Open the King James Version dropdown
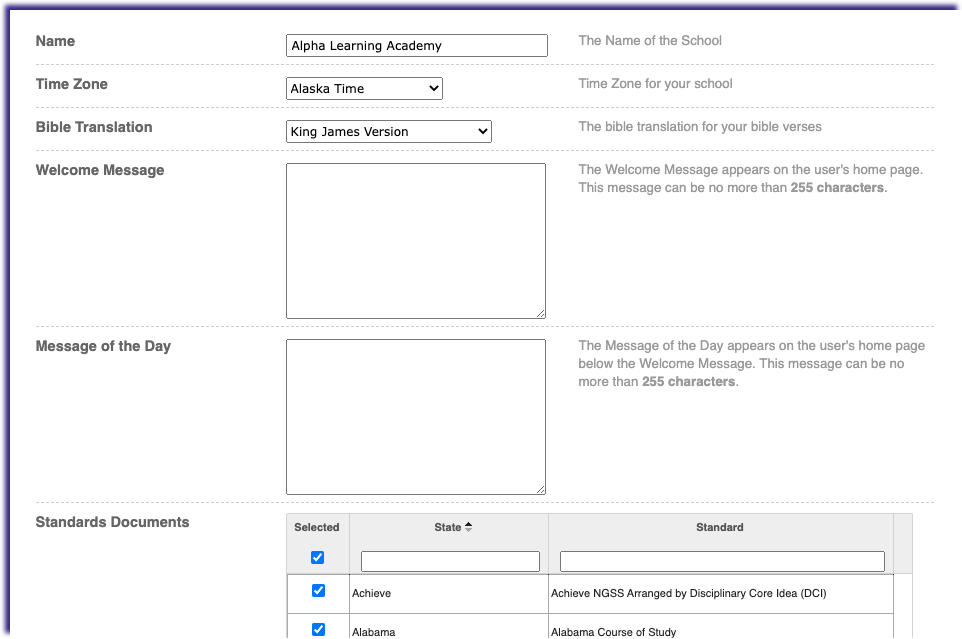The image size is (962, 639). coord(388,131)
